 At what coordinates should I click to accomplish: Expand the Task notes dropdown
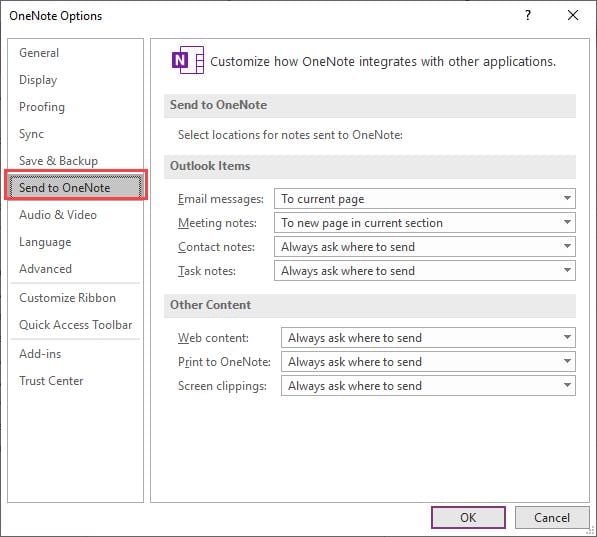(x=425, y=270)
